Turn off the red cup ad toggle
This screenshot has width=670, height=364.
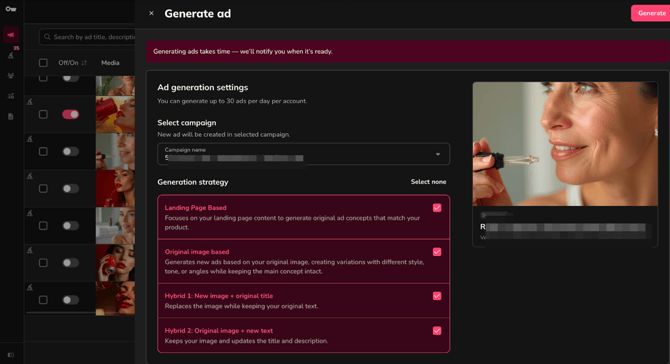pyautogui.click(x=71, y=114)
